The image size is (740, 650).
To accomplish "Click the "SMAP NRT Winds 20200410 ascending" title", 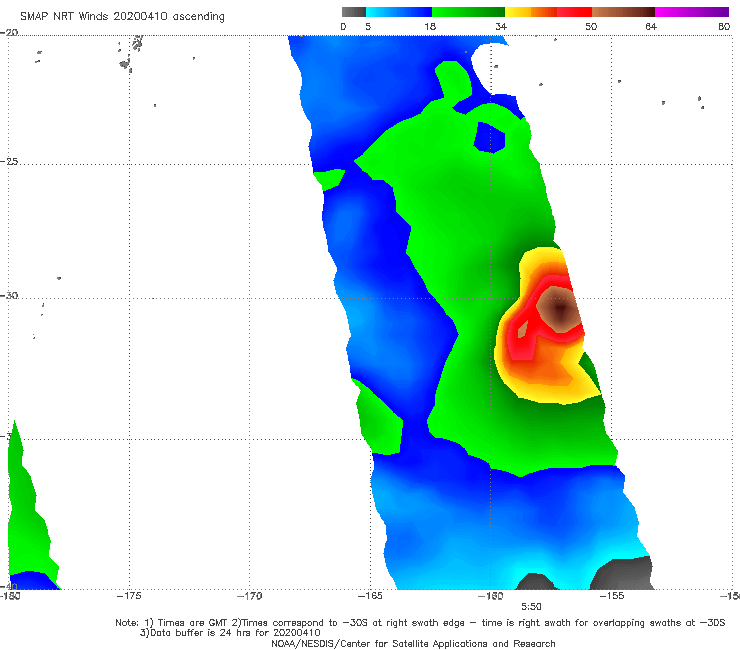I will pyautogui.click(x=122, y=17).
